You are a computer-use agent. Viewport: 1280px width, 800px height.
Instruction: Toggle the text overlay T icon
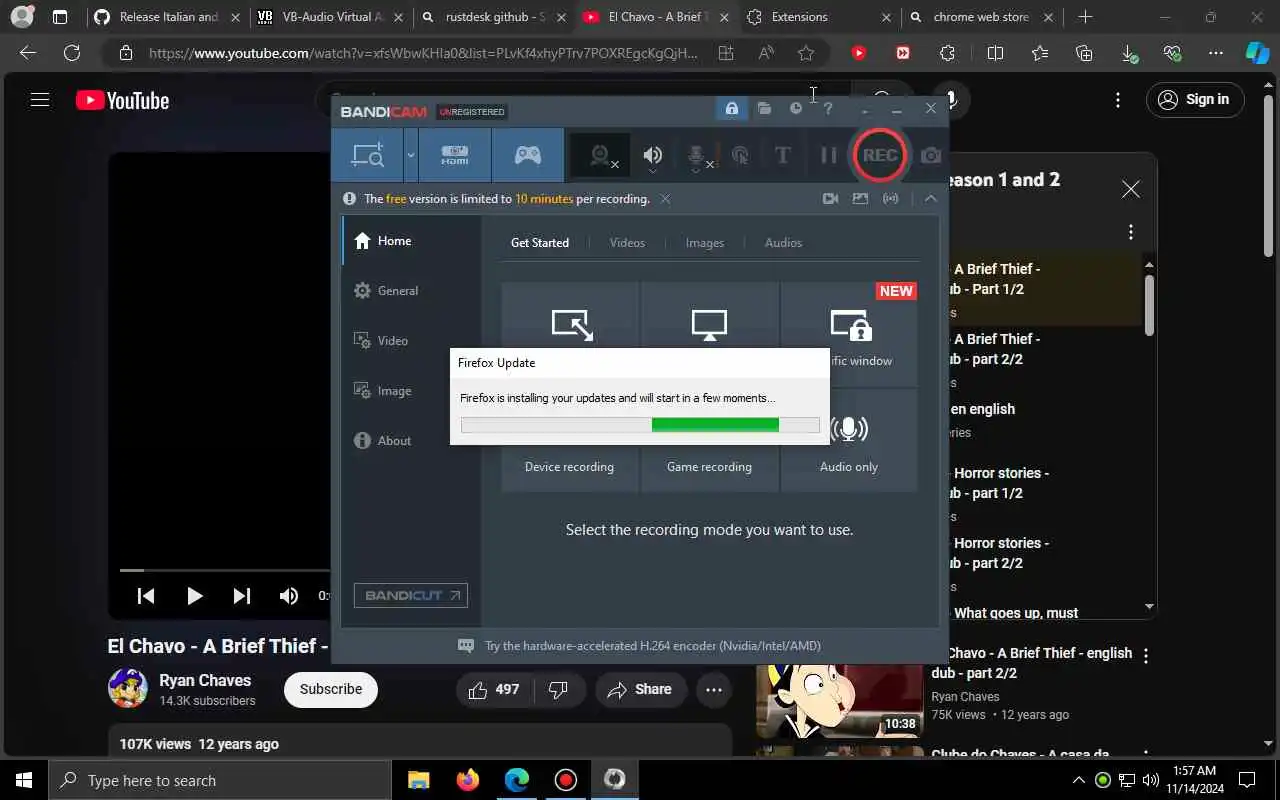tap(783, 155)
